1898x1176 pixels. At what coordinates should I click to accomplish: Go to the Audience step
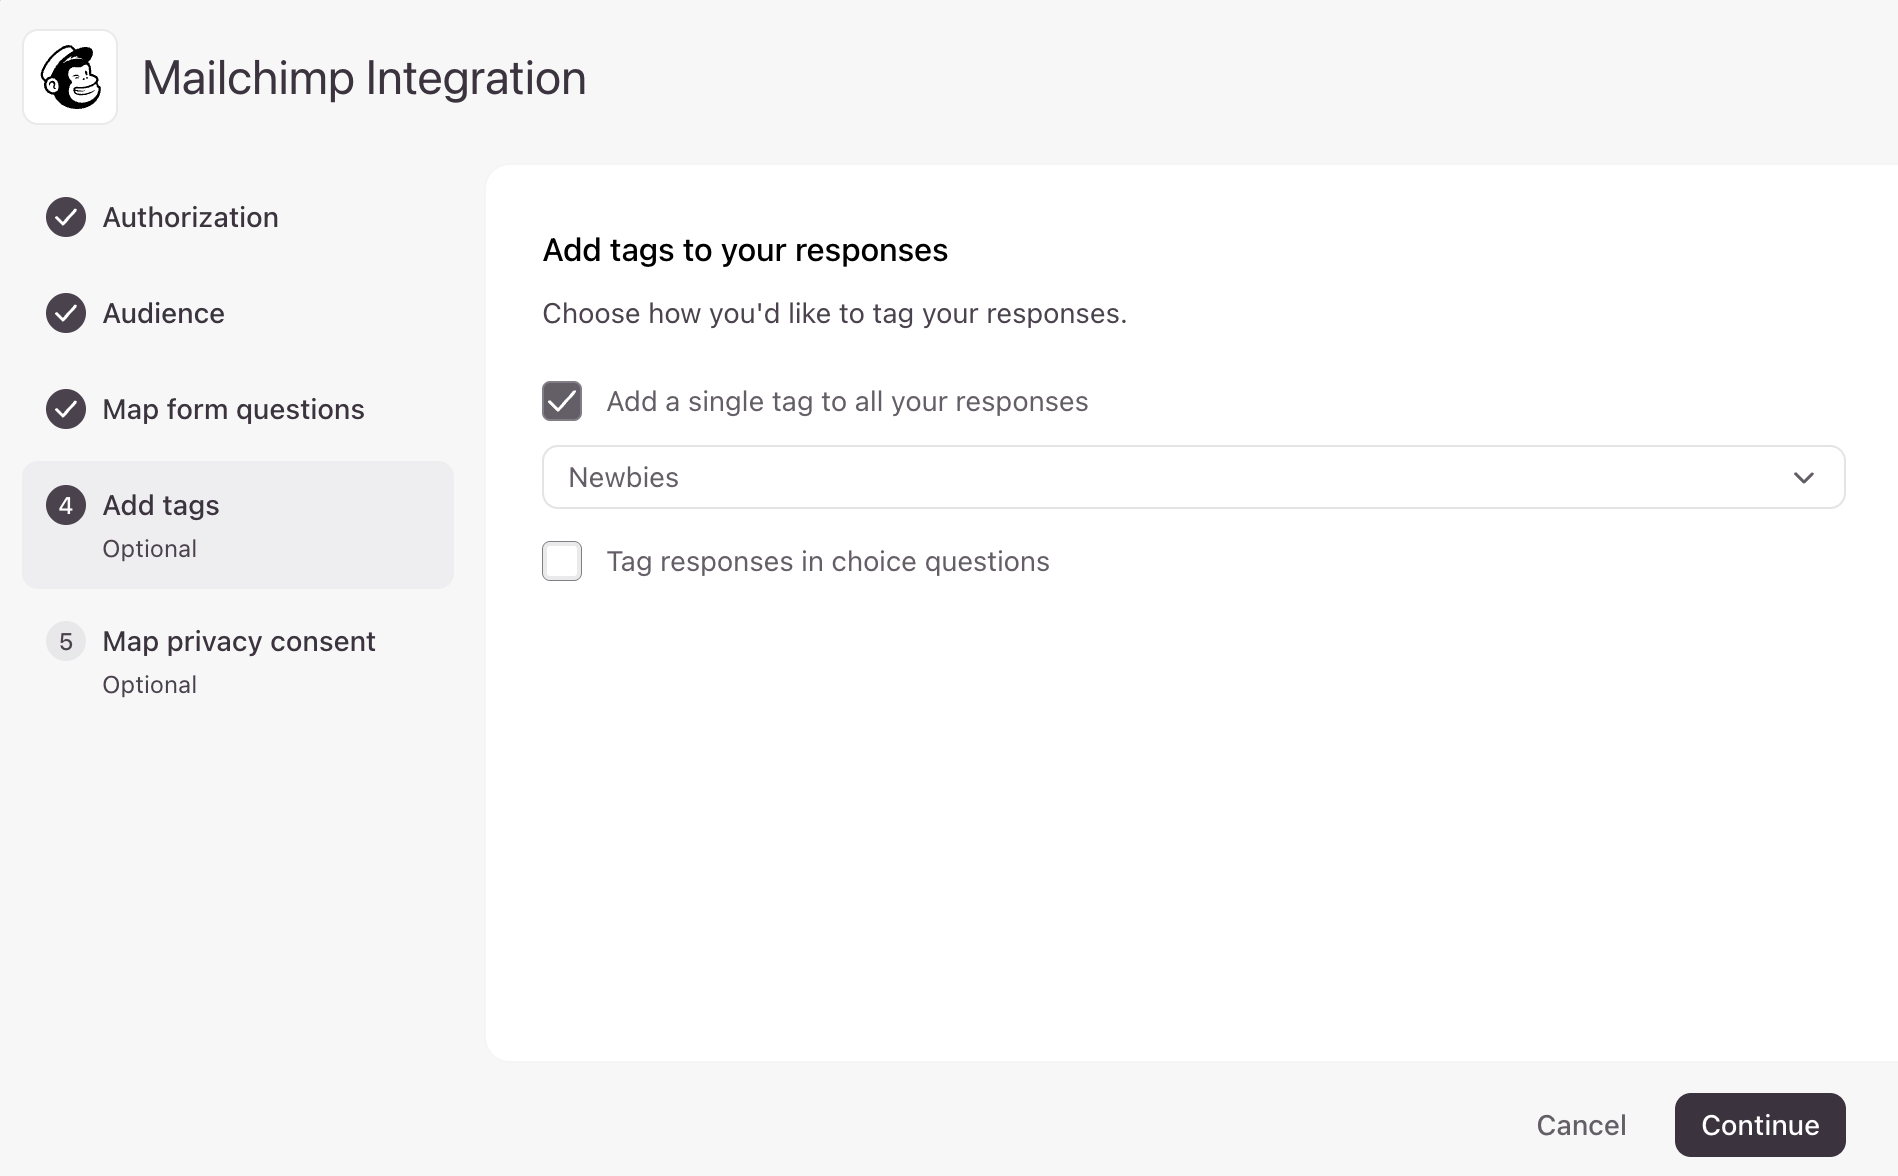[x=163, y=313]
